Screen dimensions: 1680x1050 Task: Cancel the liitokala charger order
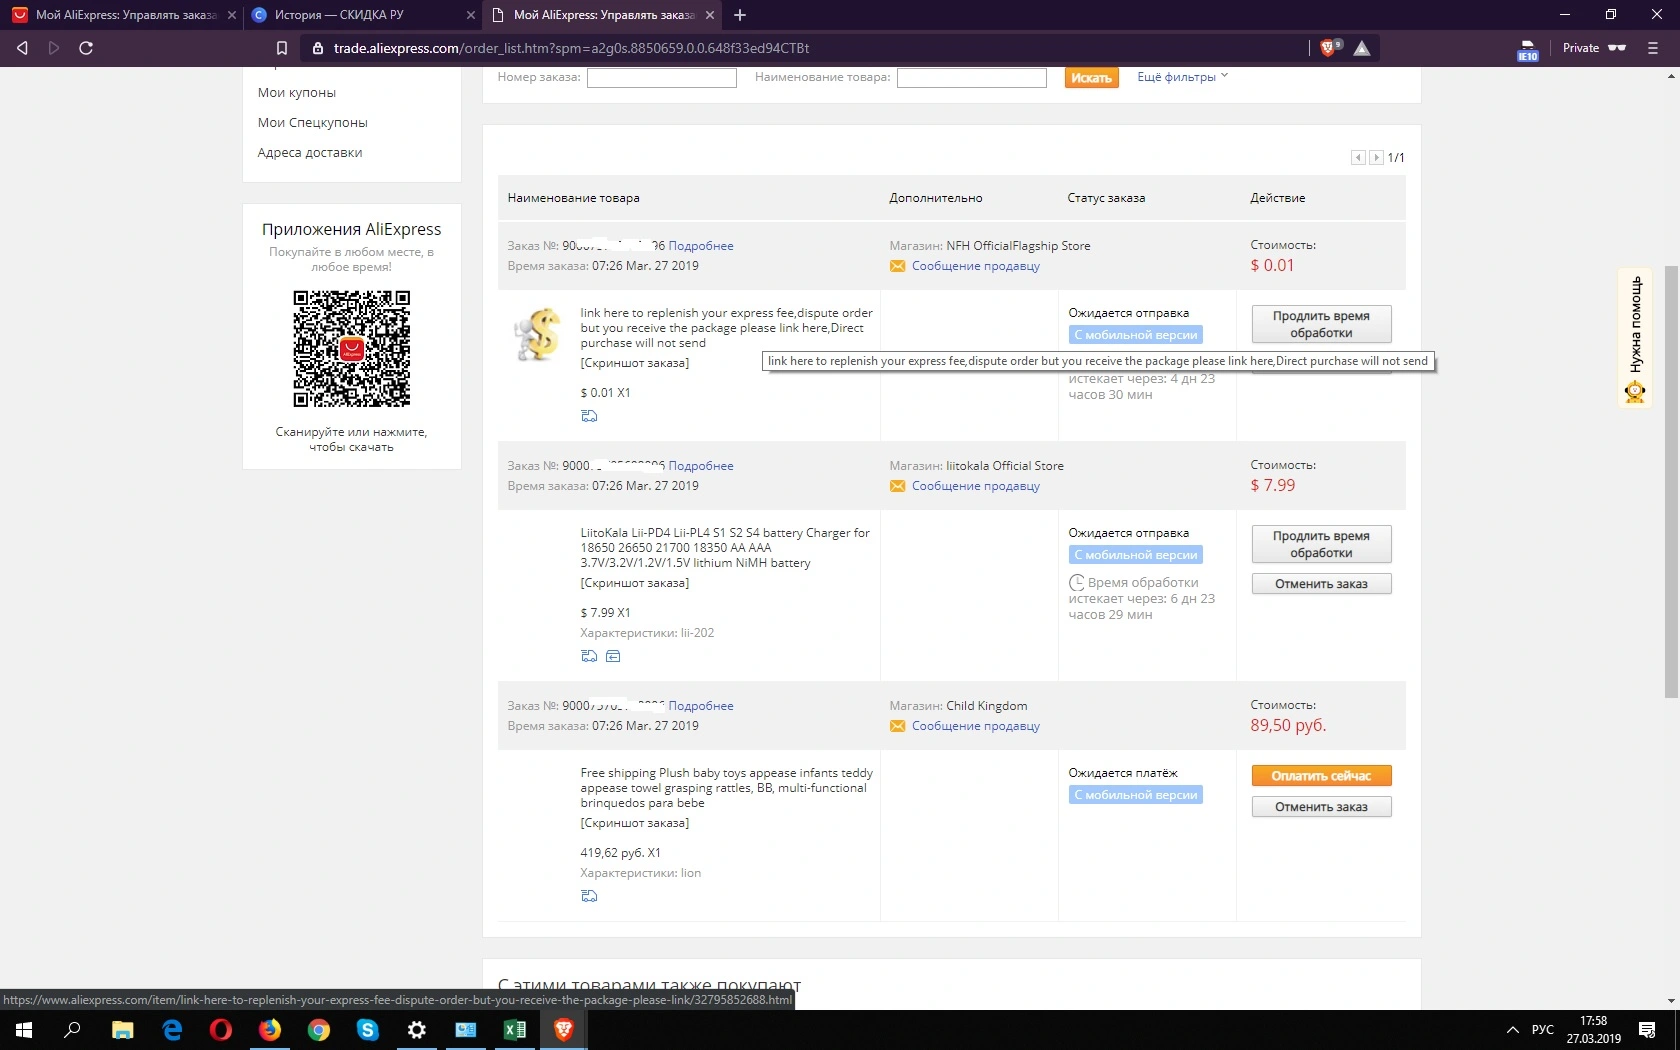tap(1321, 584)
